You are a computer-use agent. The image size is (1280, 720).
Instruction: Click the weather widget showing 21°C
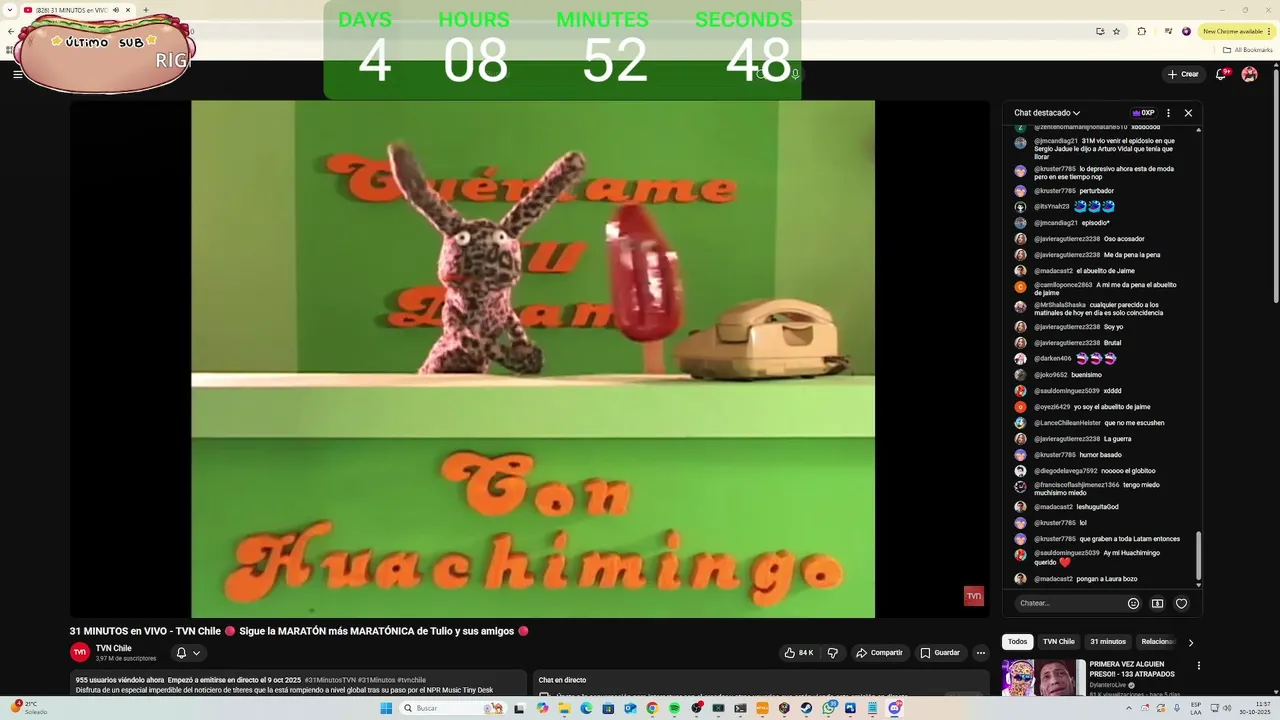point(30,708)
